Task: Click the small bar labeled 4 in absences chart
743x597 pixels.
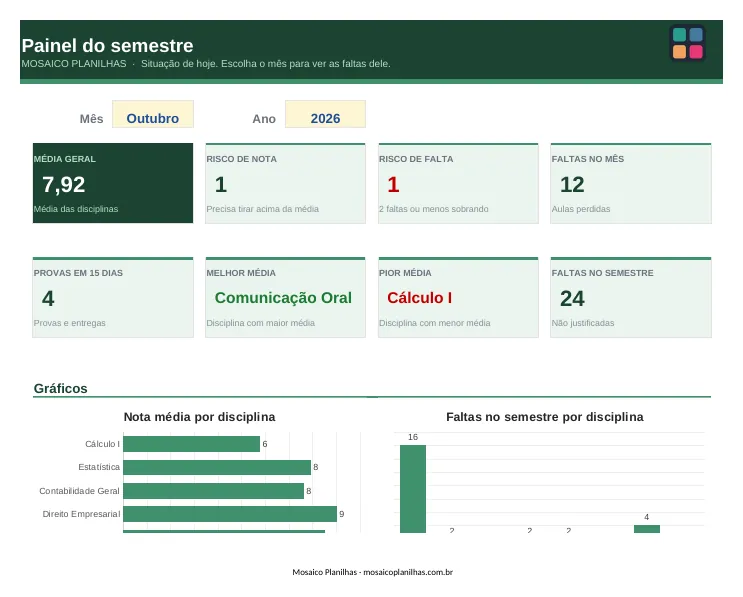Action: click(x=647, y=529)
